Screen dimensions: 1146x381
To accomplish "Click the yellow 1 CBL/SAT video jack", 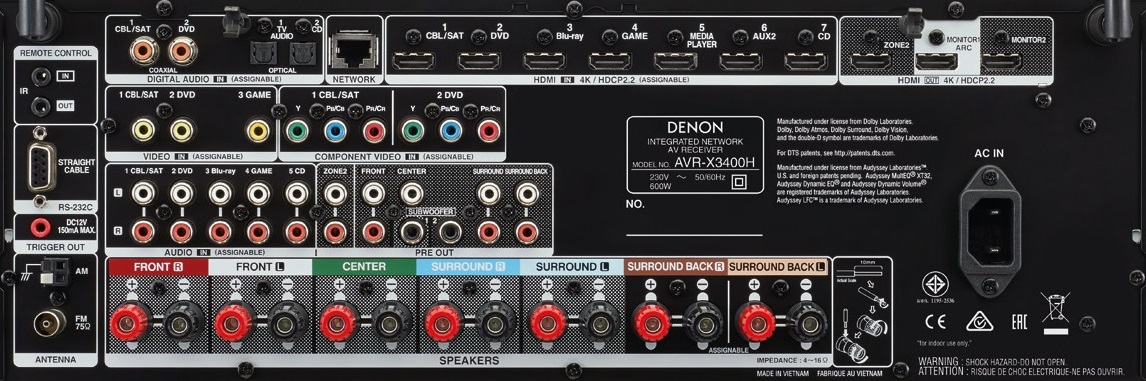I will pos(143,130).
